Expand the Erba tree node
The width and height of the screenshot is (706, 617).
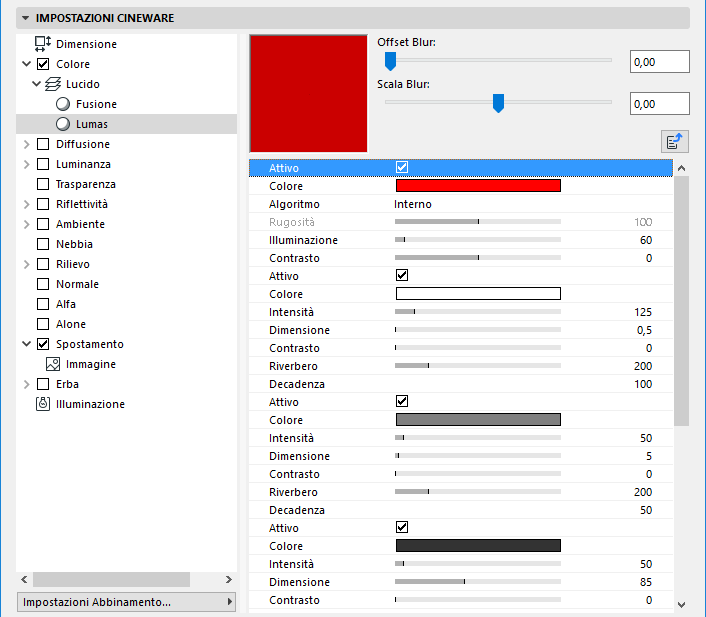pyautogui.click(x=27, y=384)
